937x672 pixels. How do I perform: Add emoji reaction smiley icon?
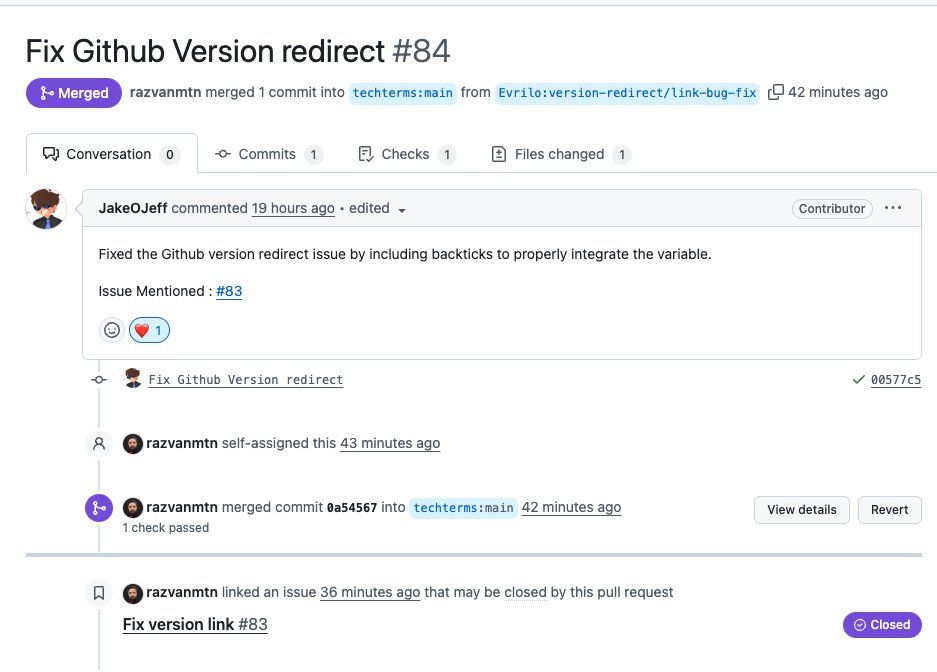pos(112,330)
